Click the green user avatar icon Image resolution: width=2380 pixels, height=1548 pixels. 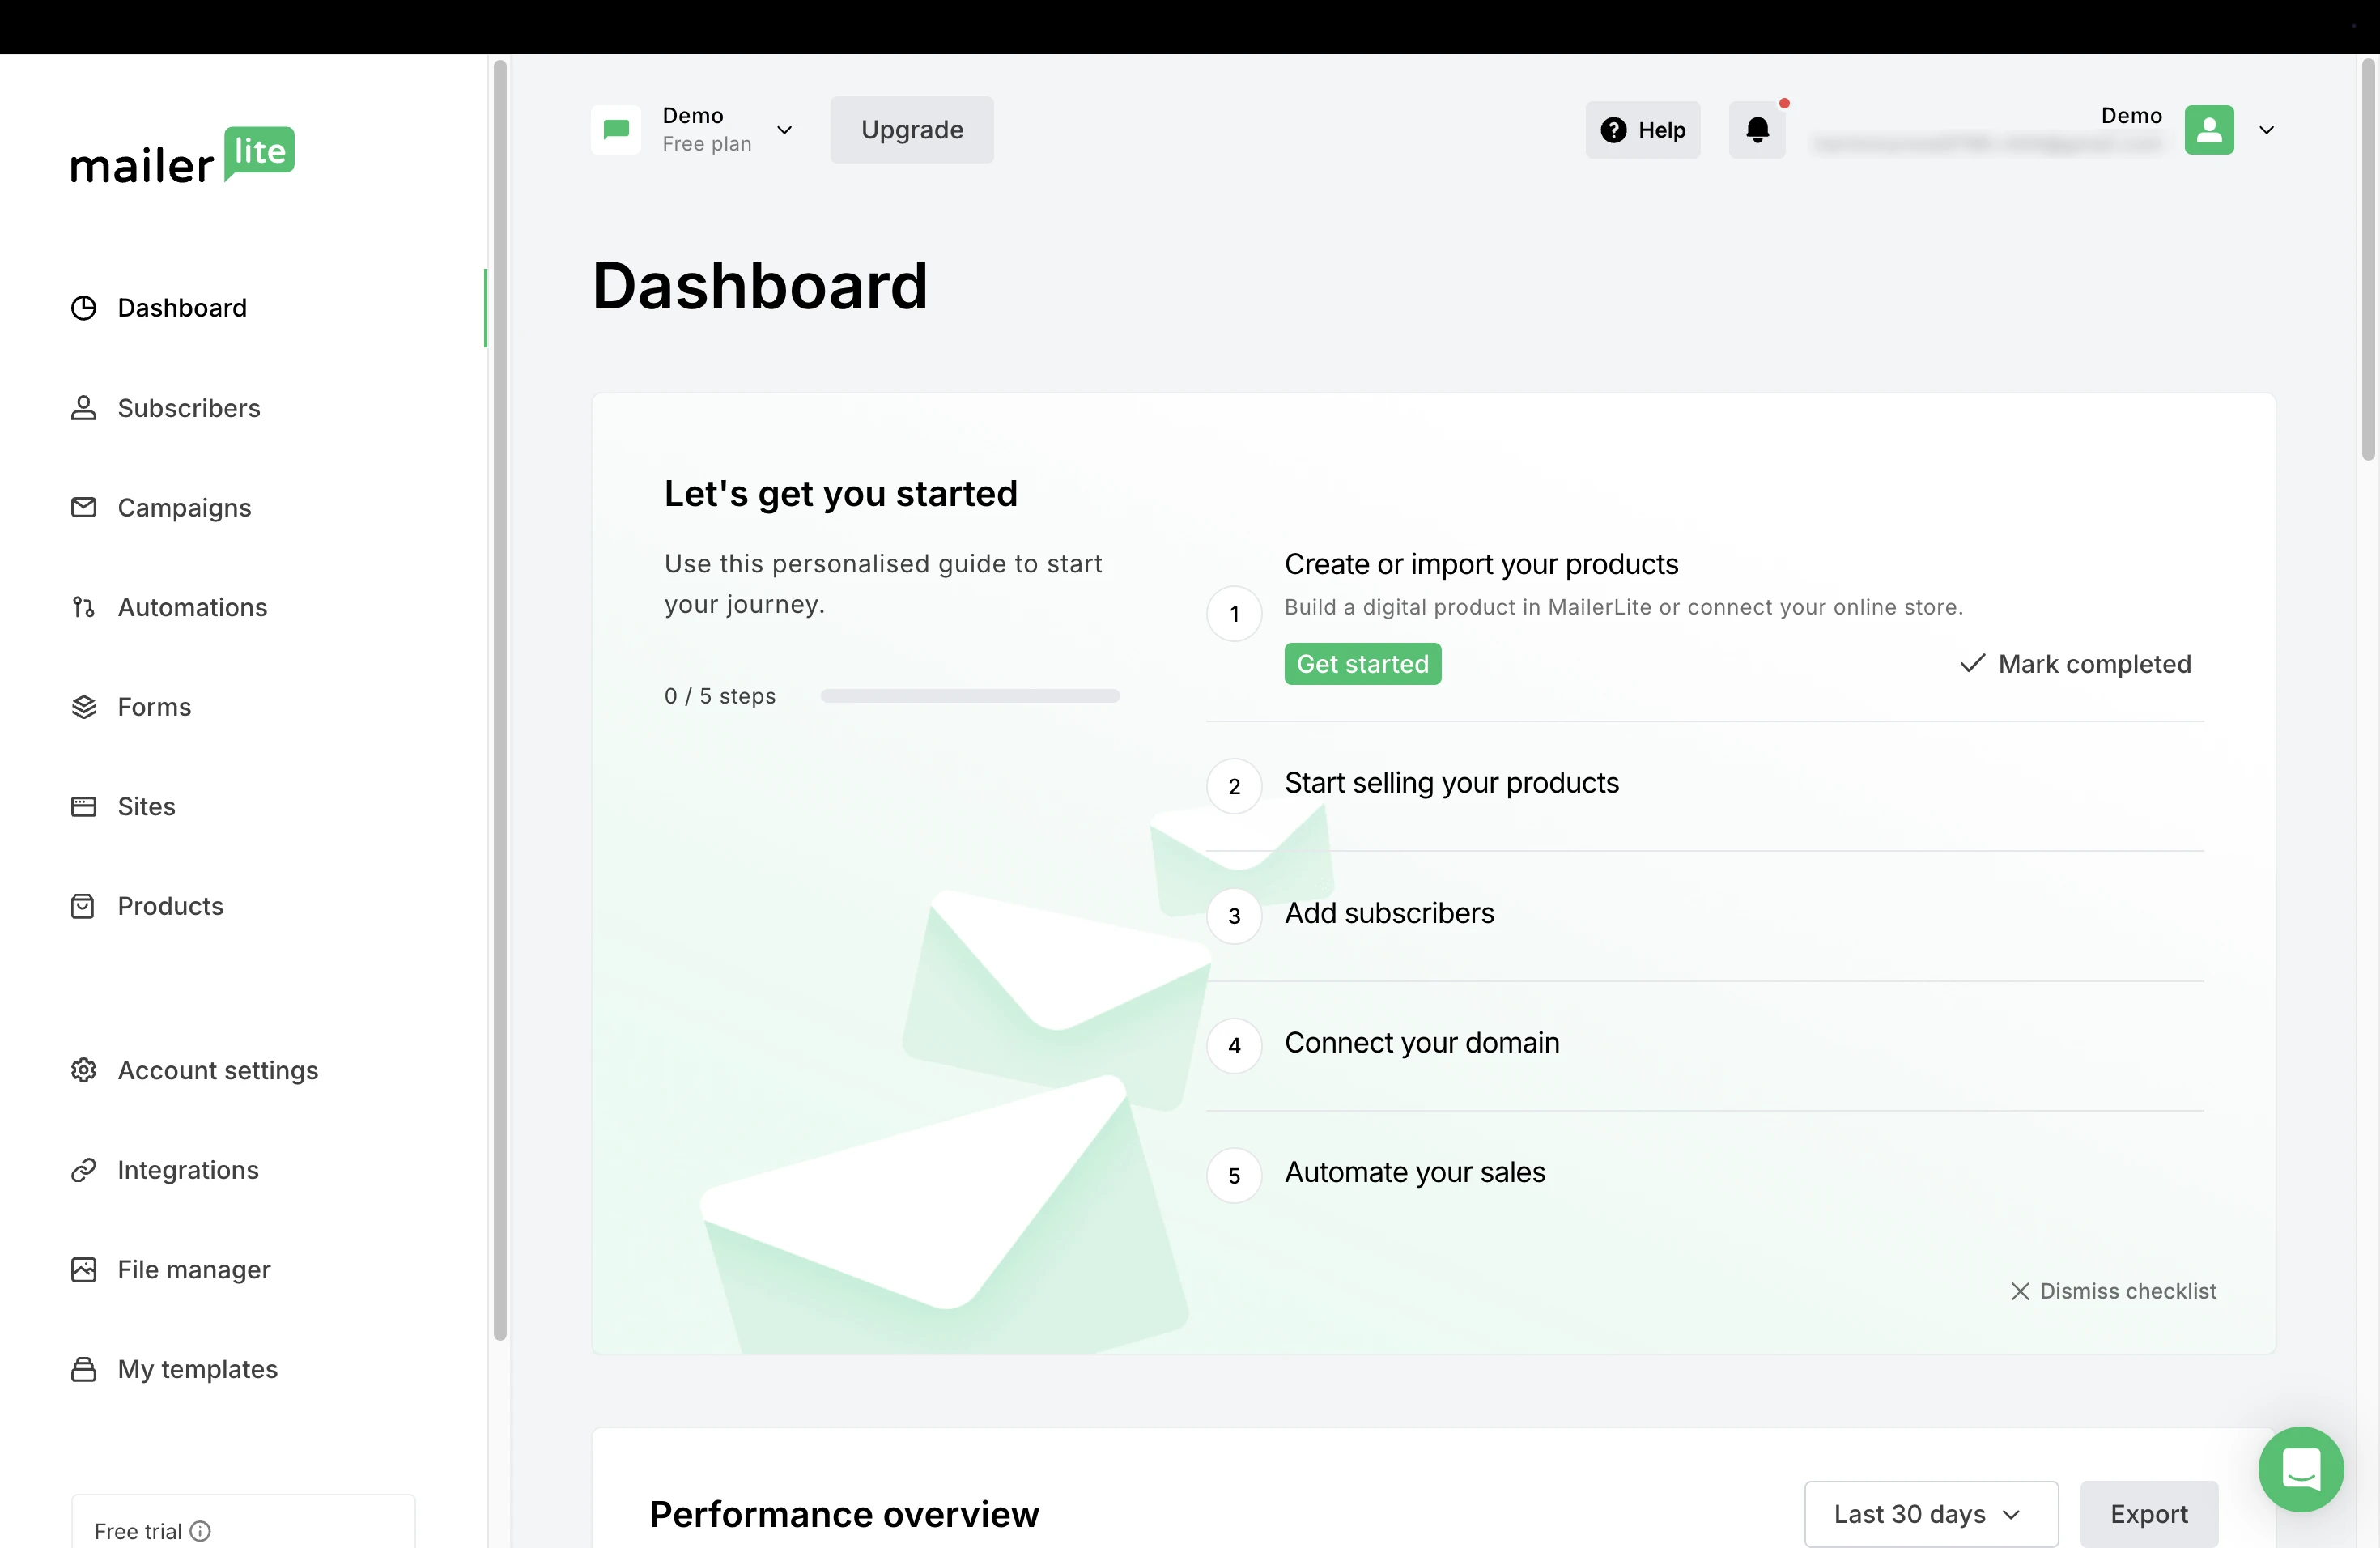point(2208,130)
